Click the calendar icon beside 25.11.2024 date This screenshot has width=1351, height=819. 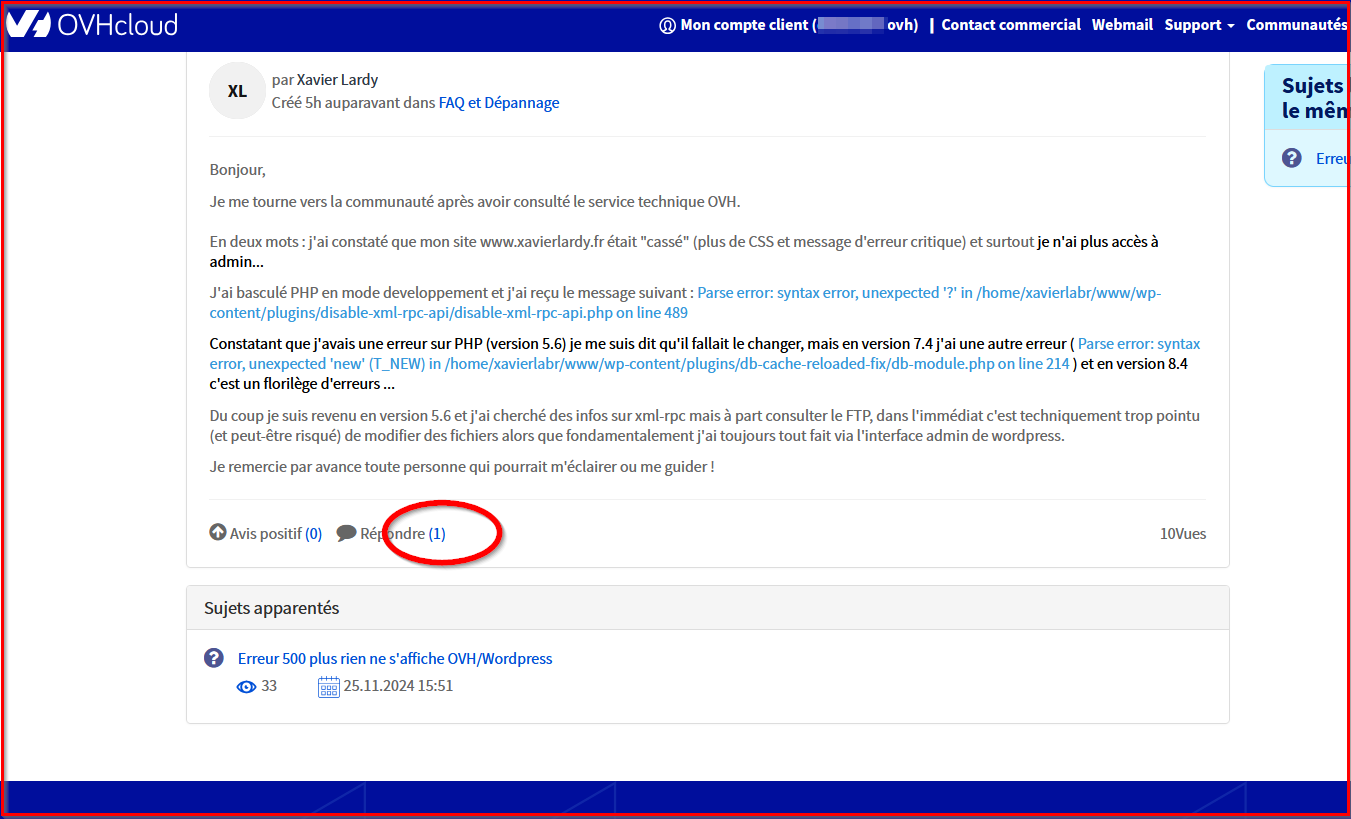click(328, 687)
